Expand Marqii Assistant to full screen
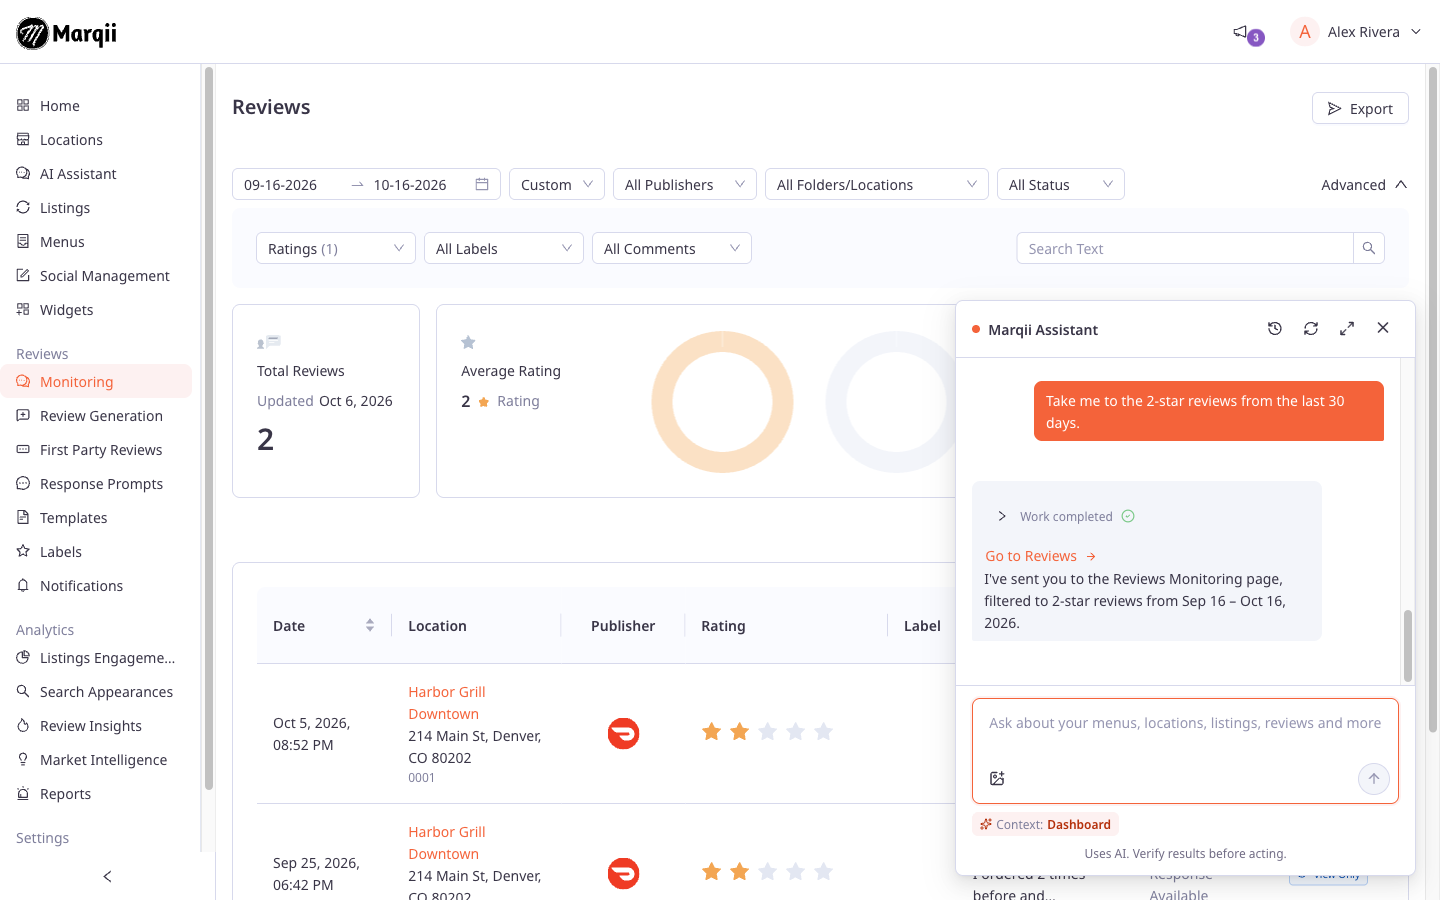 click(x=1347, y=328)
